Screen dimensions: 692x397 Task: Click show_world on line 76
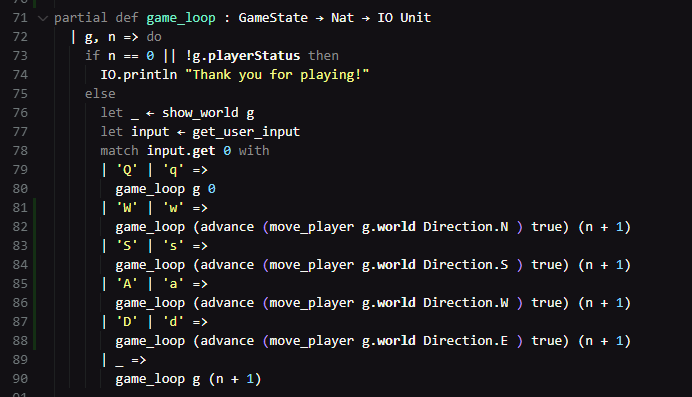[200, 113]
